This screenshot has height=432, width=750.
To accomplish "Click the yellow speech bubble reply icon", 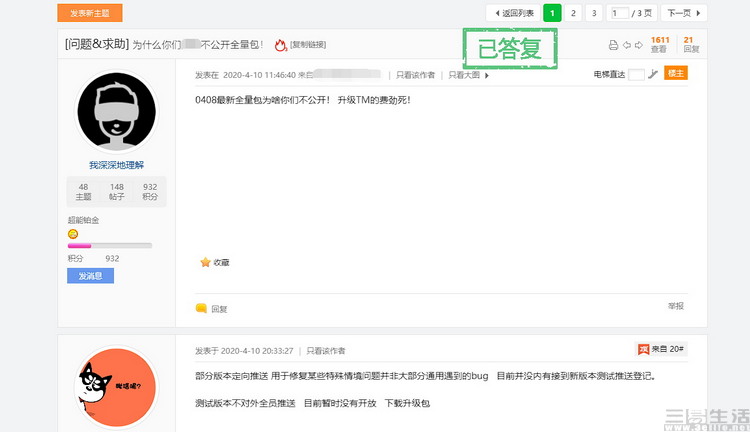I will [x=201, y=308].
